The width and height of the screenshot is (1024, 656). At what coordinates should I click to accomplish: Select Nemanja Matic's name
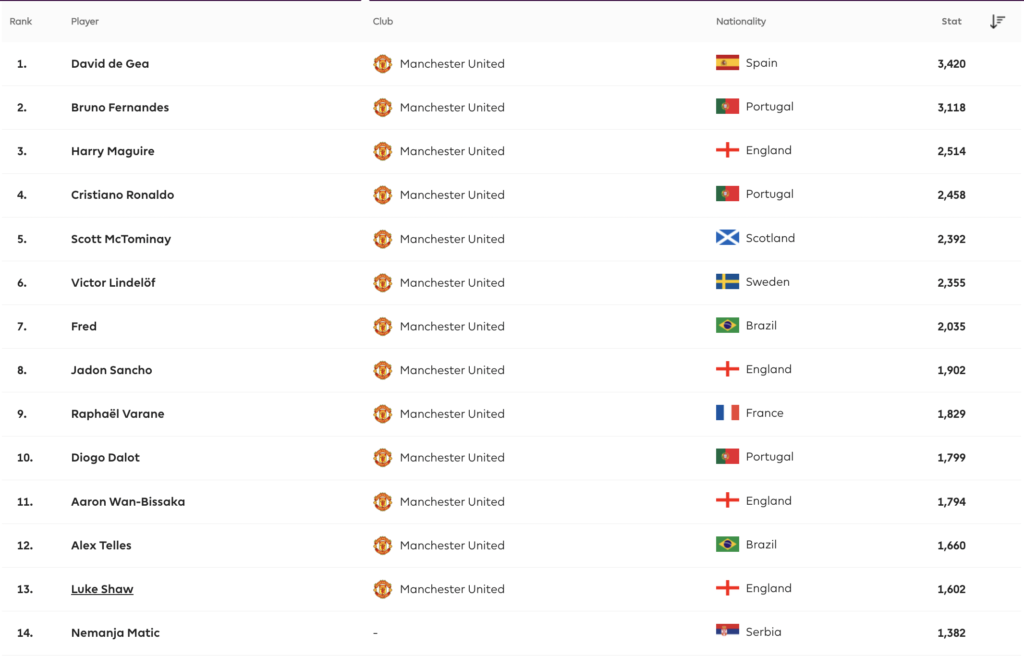115,633
